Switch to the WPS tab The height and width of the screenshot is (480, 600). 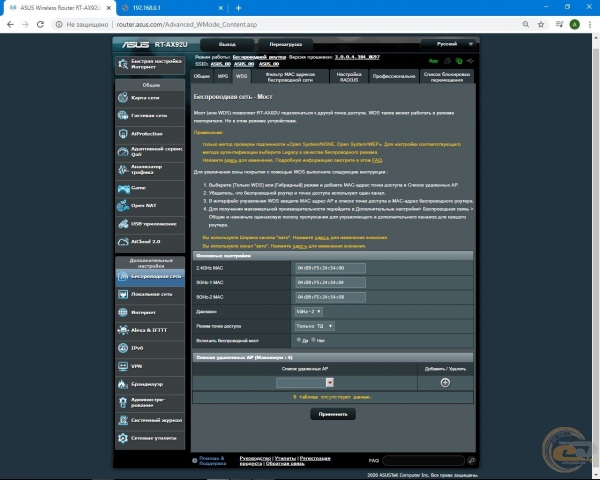pyautogui.click(x=223, y=77)
